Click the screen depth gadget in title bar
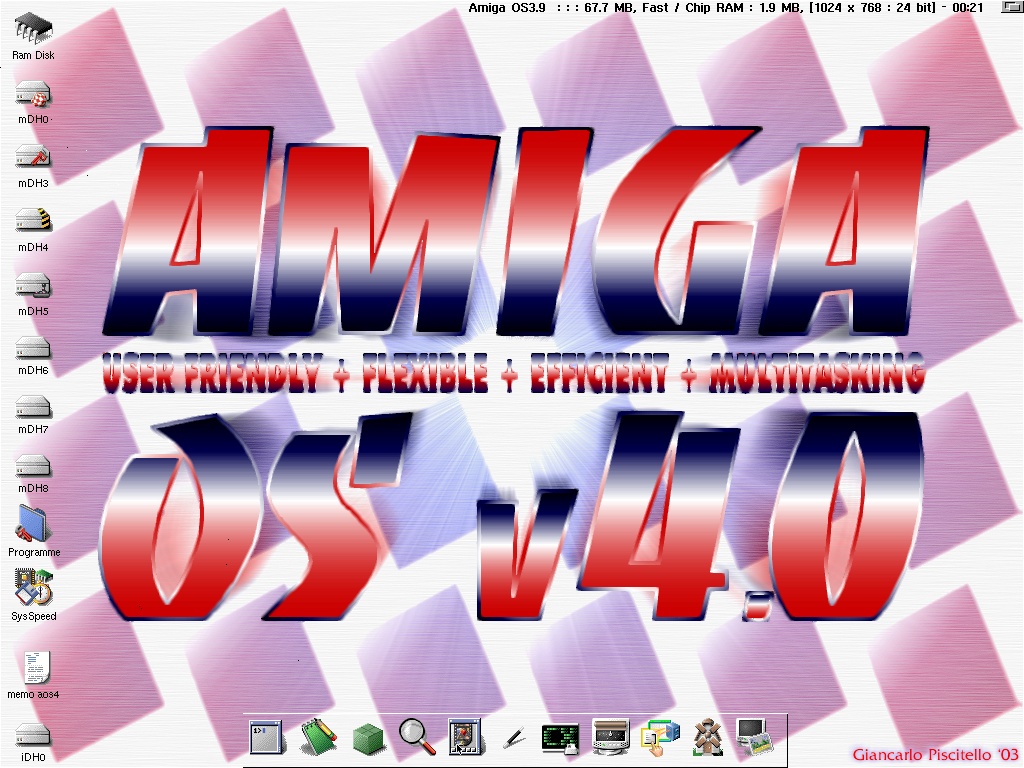The image size is (1024, 768). pyautogui.click(x=1007, y=7)
